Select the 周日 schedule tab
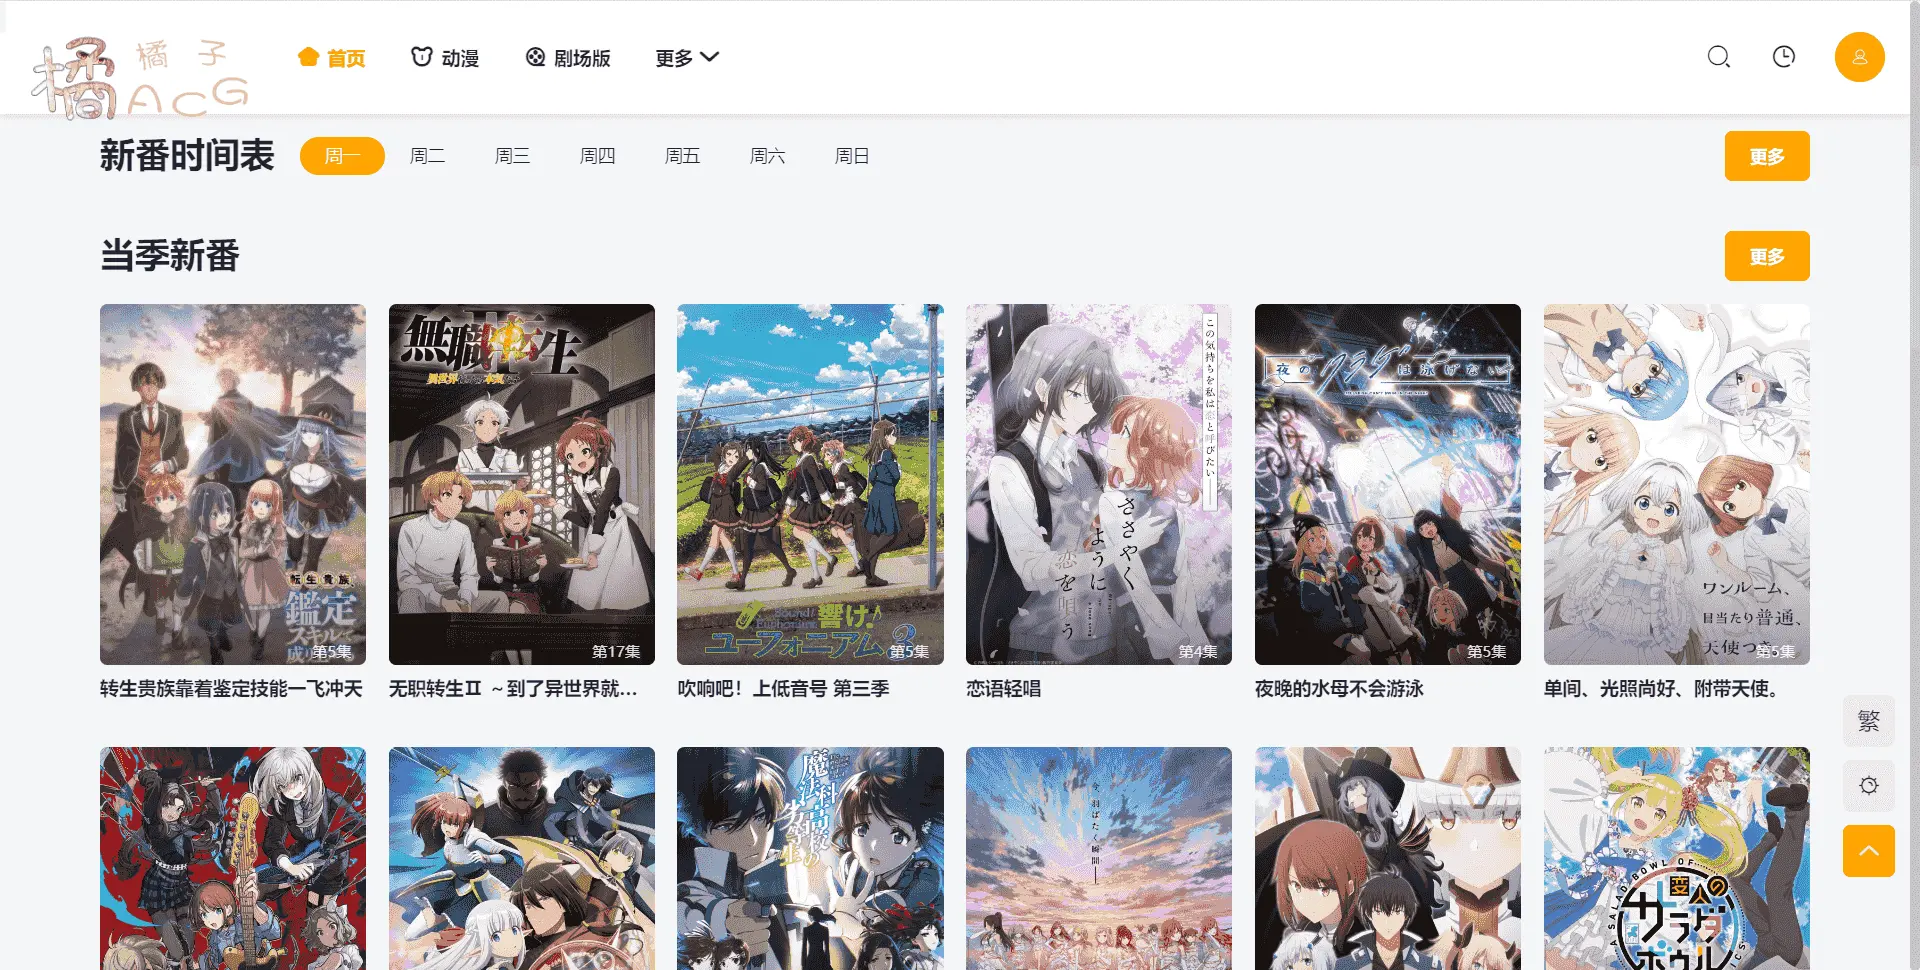1920x970 pixels. pos(852,156)
